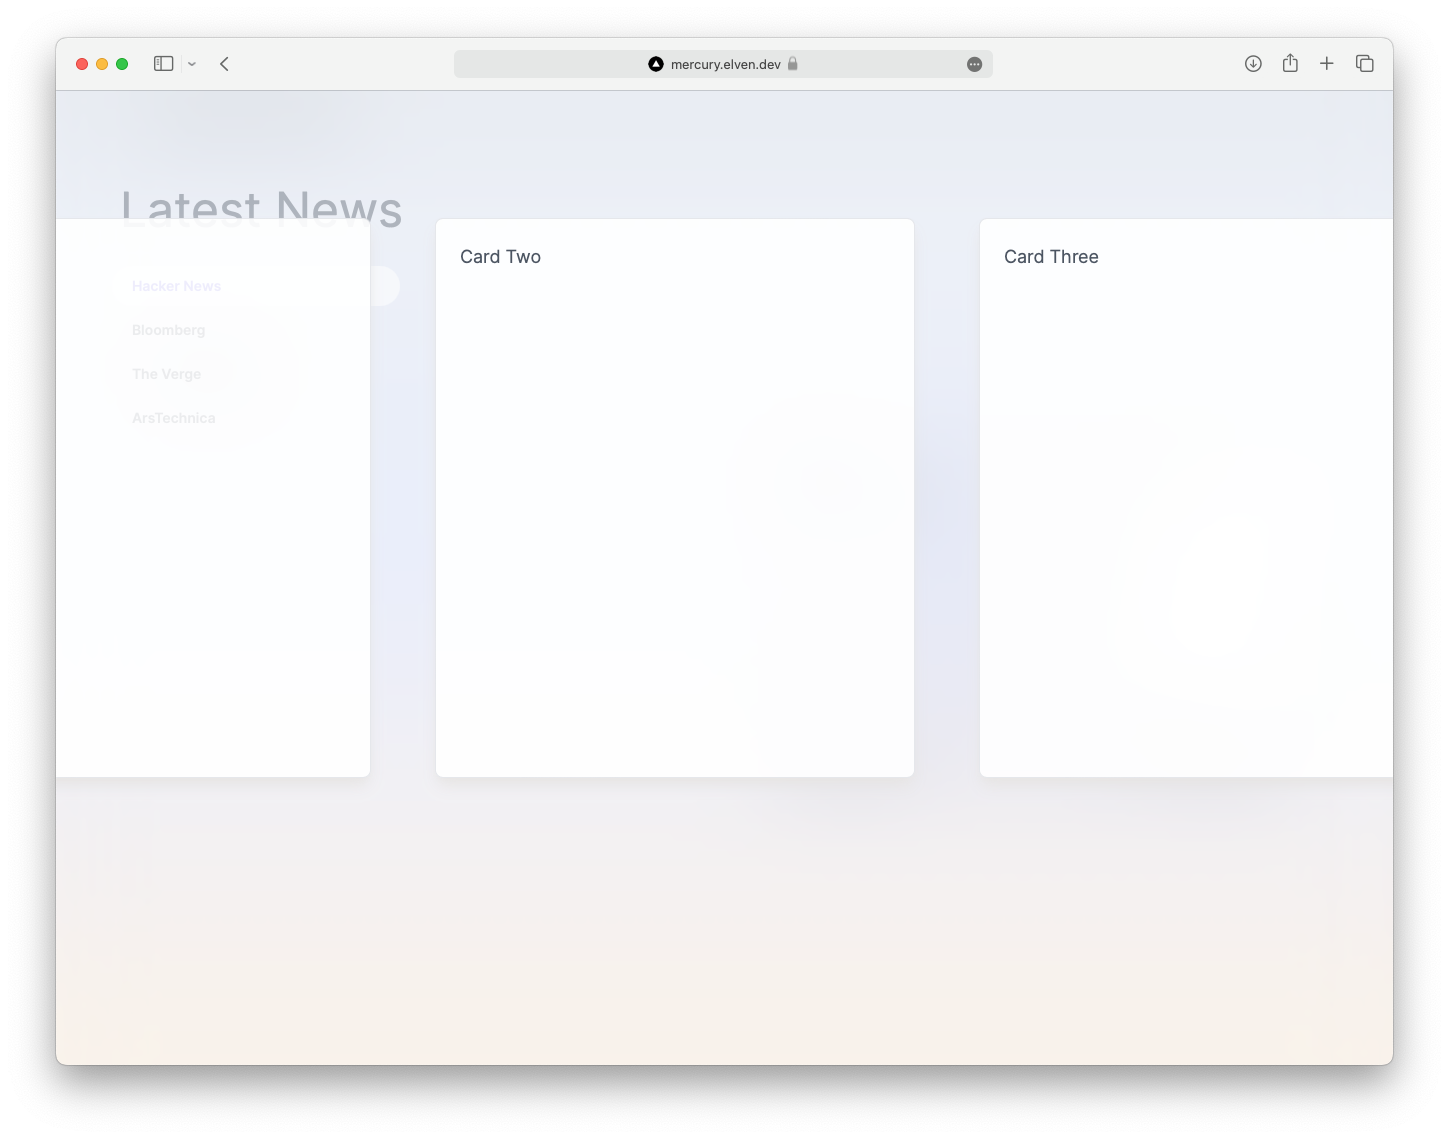
Task: Choose The Verge news source
Action: [x=166, y=374]
